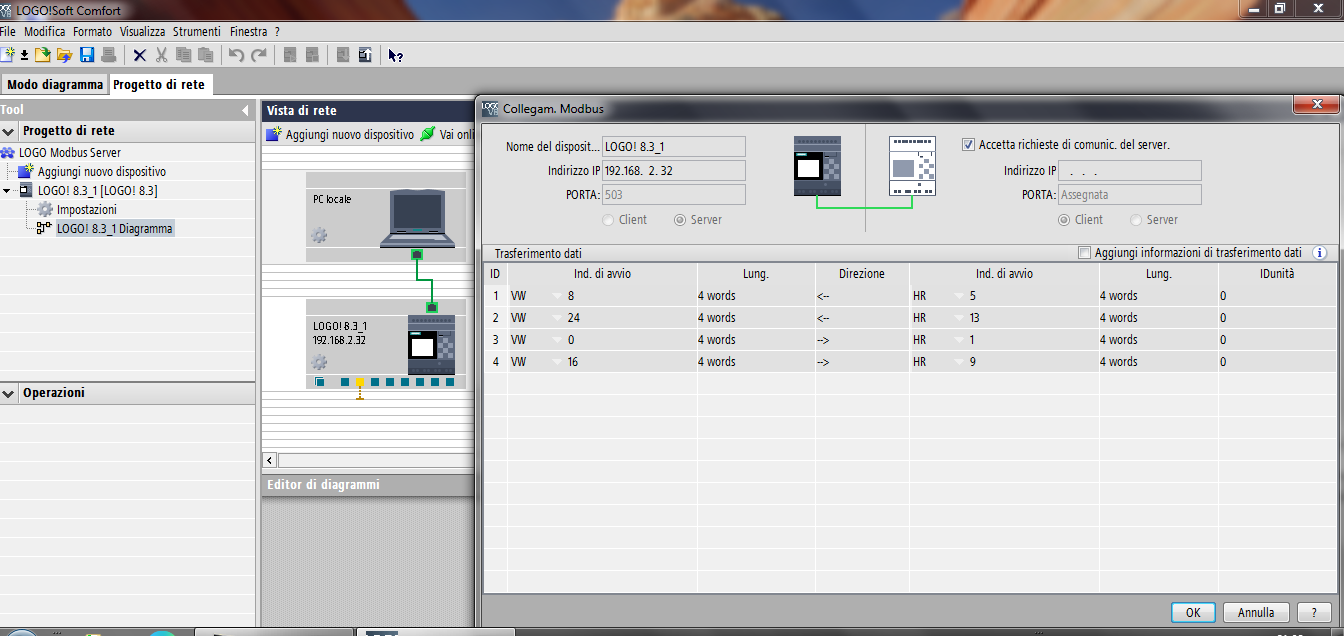1344x636 pixels.
Task: Enable Aggiungi informazioni di trasferimento dati checkbox
Action: click(1085, 254)
